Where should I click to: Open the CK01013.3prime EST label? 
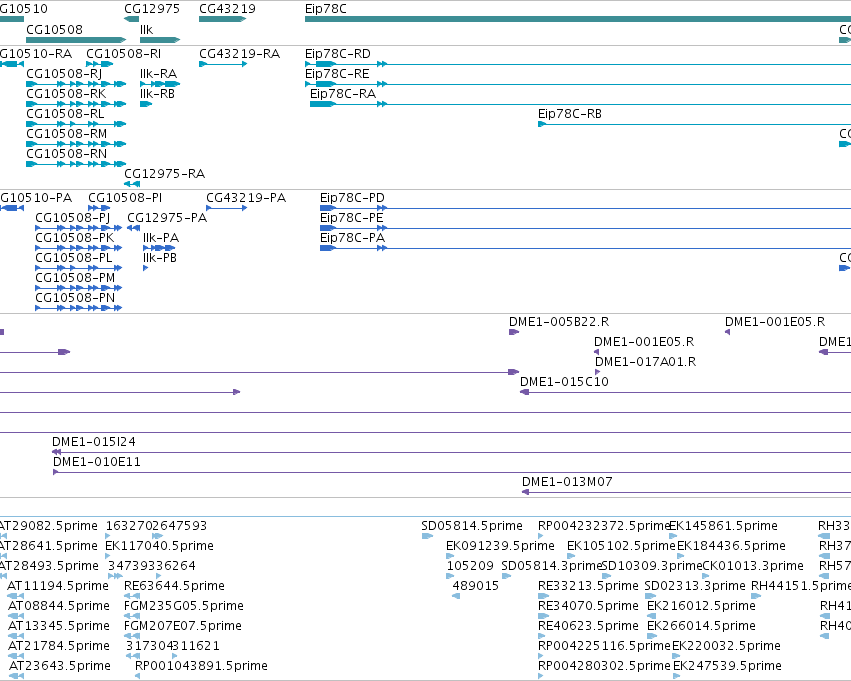coord(753,567)
